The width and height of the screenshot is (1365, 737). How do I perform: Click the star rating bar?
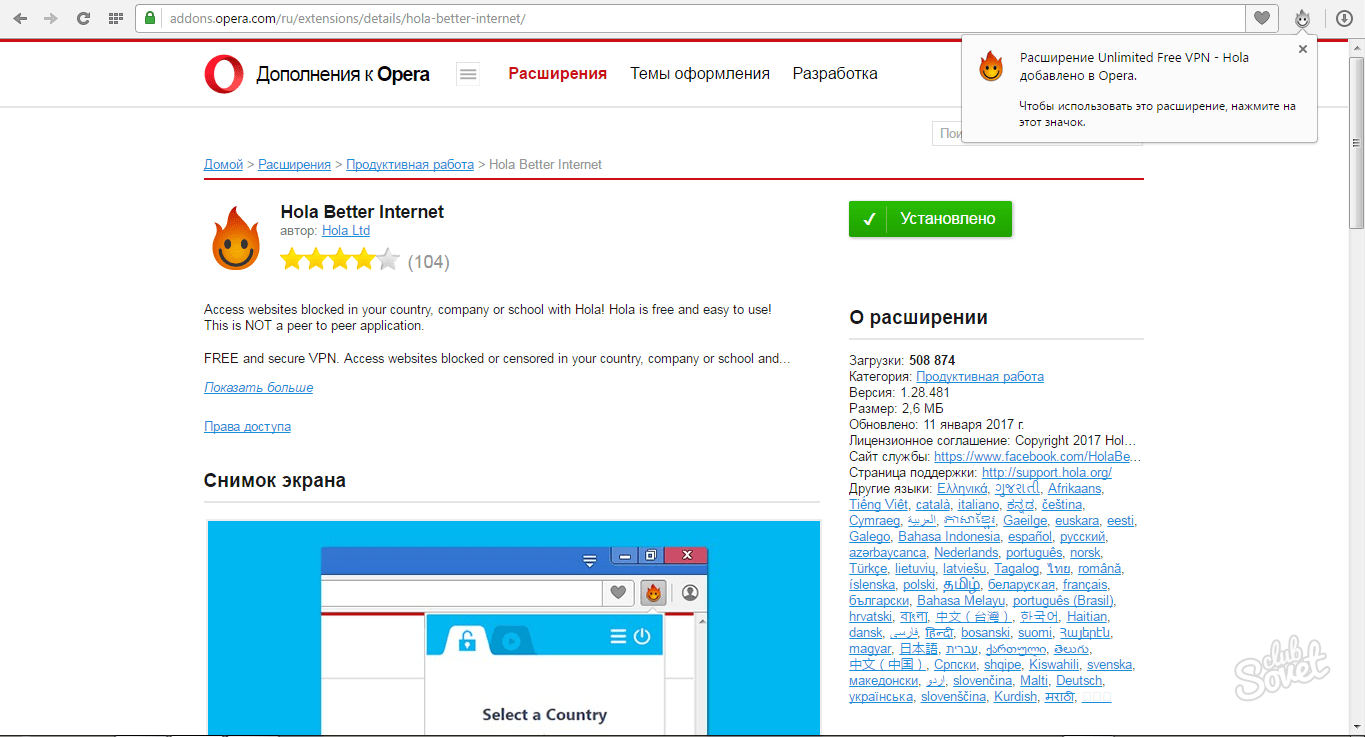pos(340,261)
